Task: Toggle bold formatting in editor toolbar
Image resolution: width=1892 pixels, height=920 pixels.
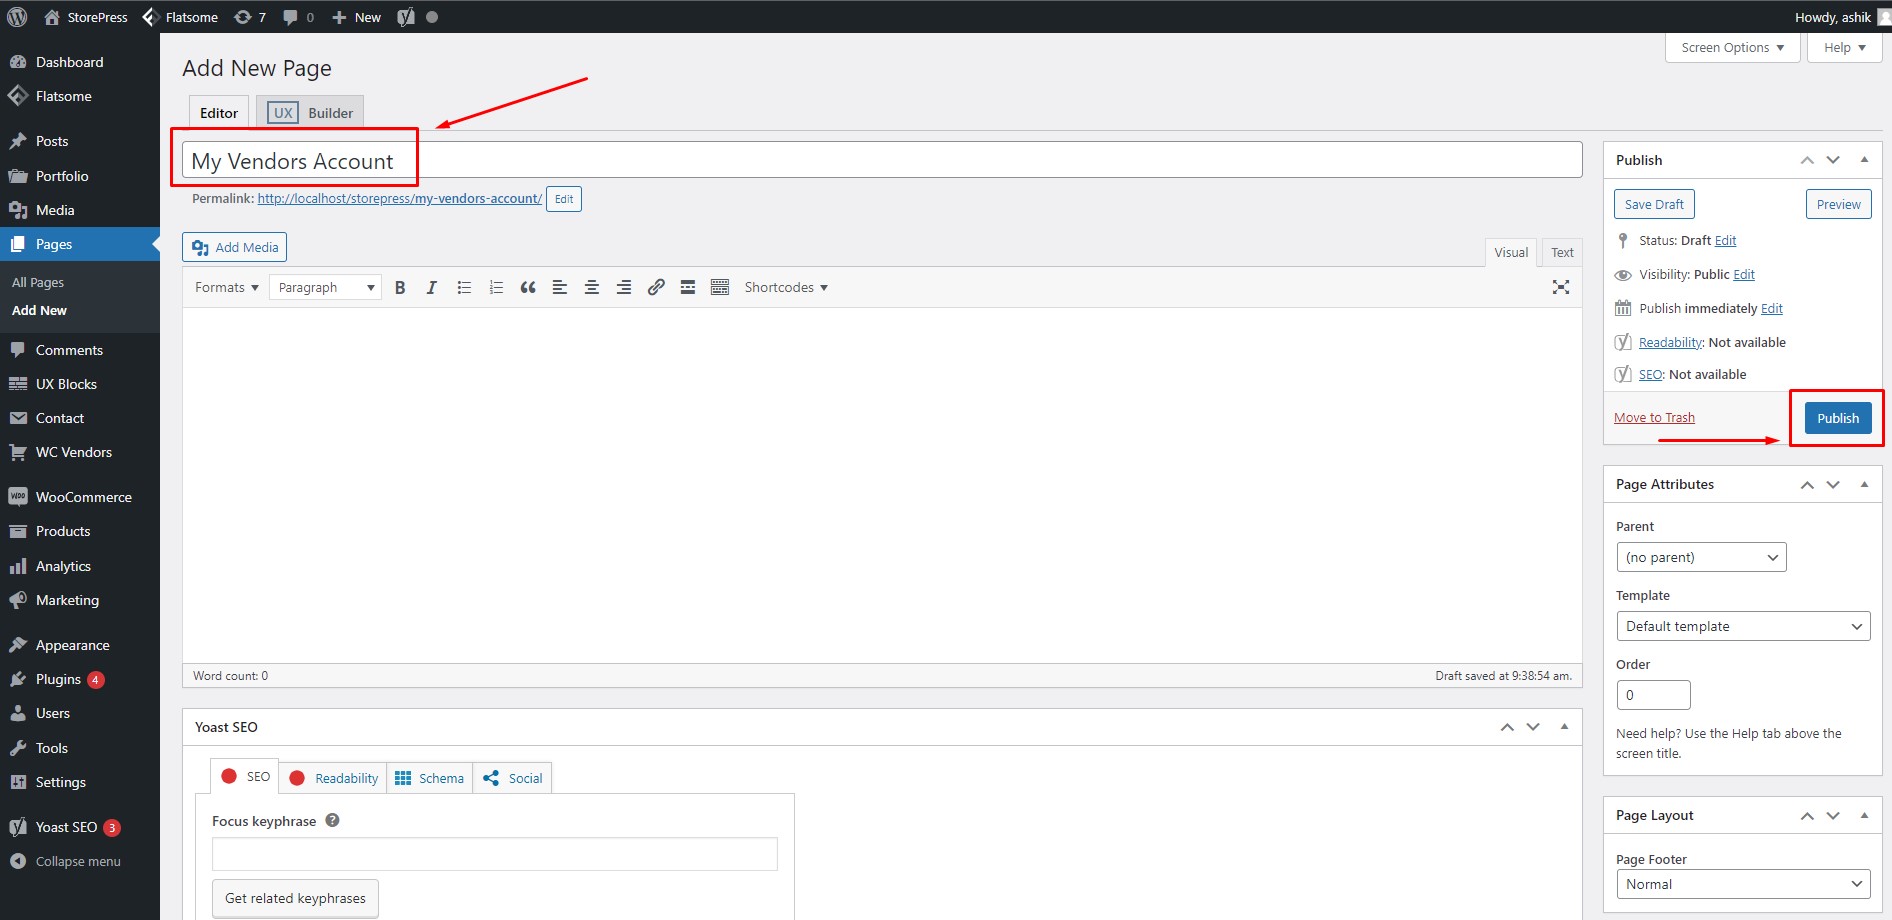Action: coord(400,288)
